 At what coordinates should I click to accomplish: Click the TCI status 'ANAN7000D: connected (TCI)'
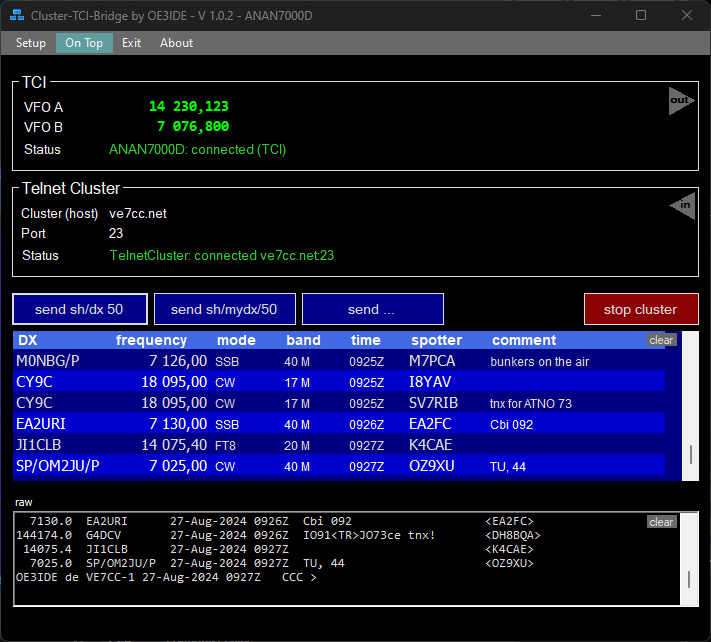click(197, 150)
